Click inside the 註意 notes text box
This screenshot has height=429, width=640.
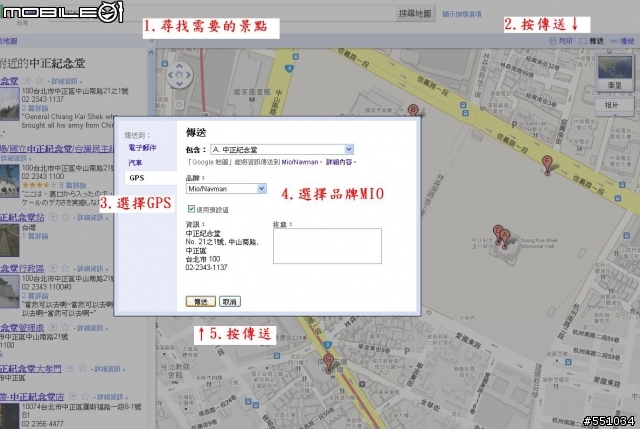(x=327, y=246)
